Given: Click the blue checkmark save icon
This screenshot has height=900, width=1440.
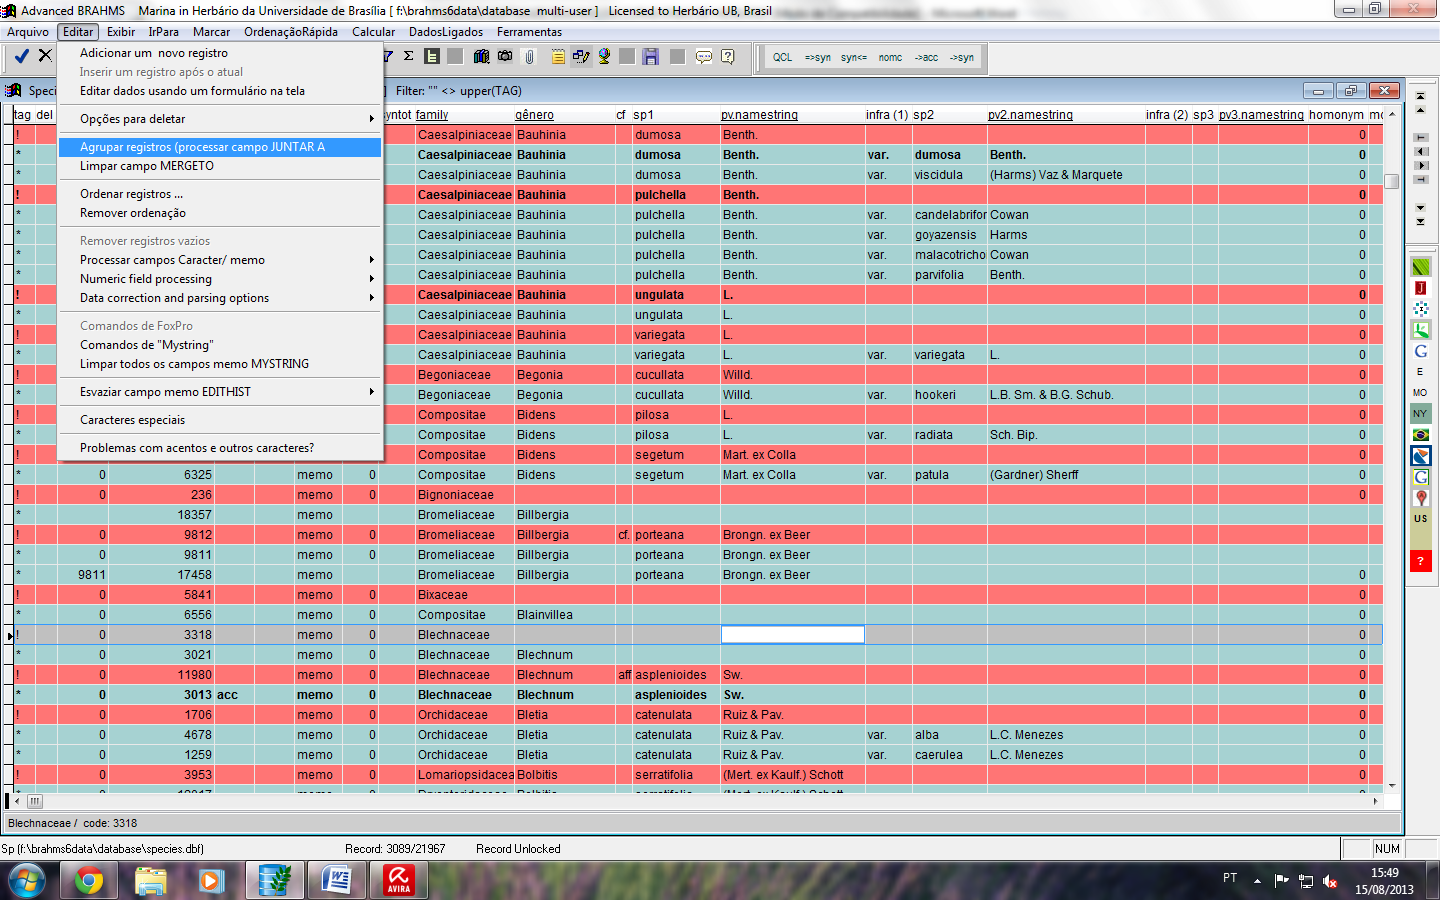Looking at the screenshot, I should pos(21,56).
